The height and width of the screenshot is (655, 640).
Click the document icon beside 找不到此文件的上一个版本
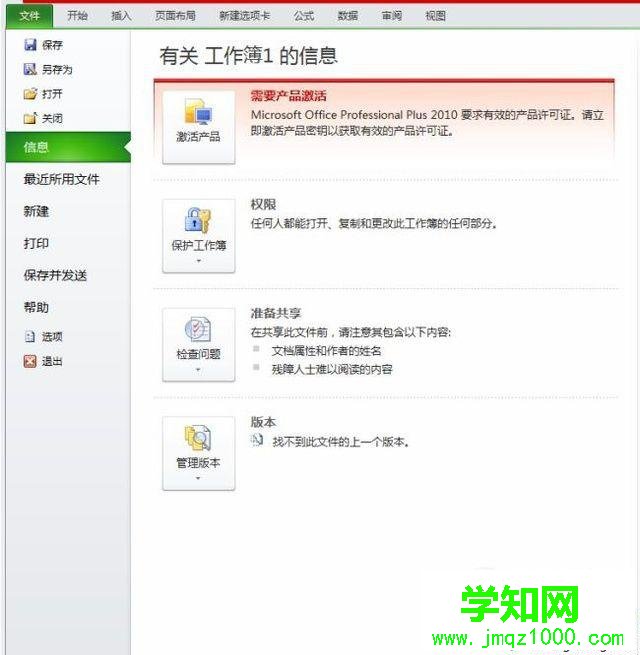[257, 440]
